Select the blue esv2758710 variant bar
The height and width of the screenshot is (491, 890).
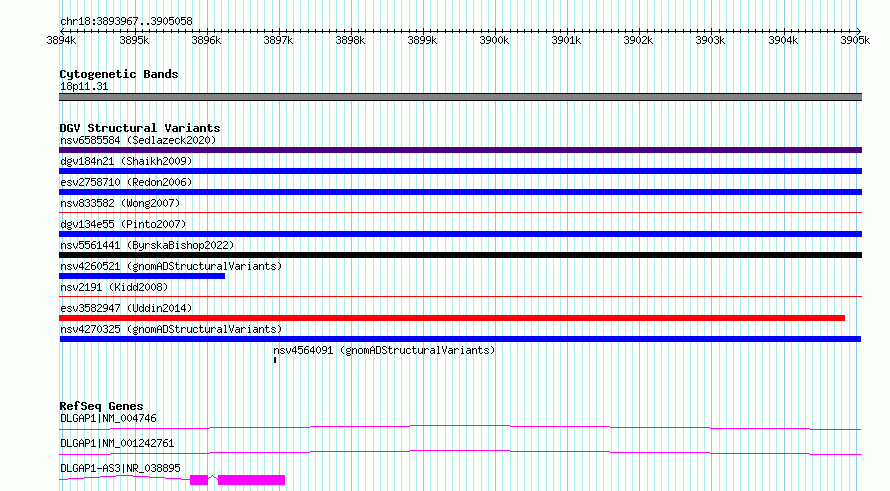pos(460,192)
